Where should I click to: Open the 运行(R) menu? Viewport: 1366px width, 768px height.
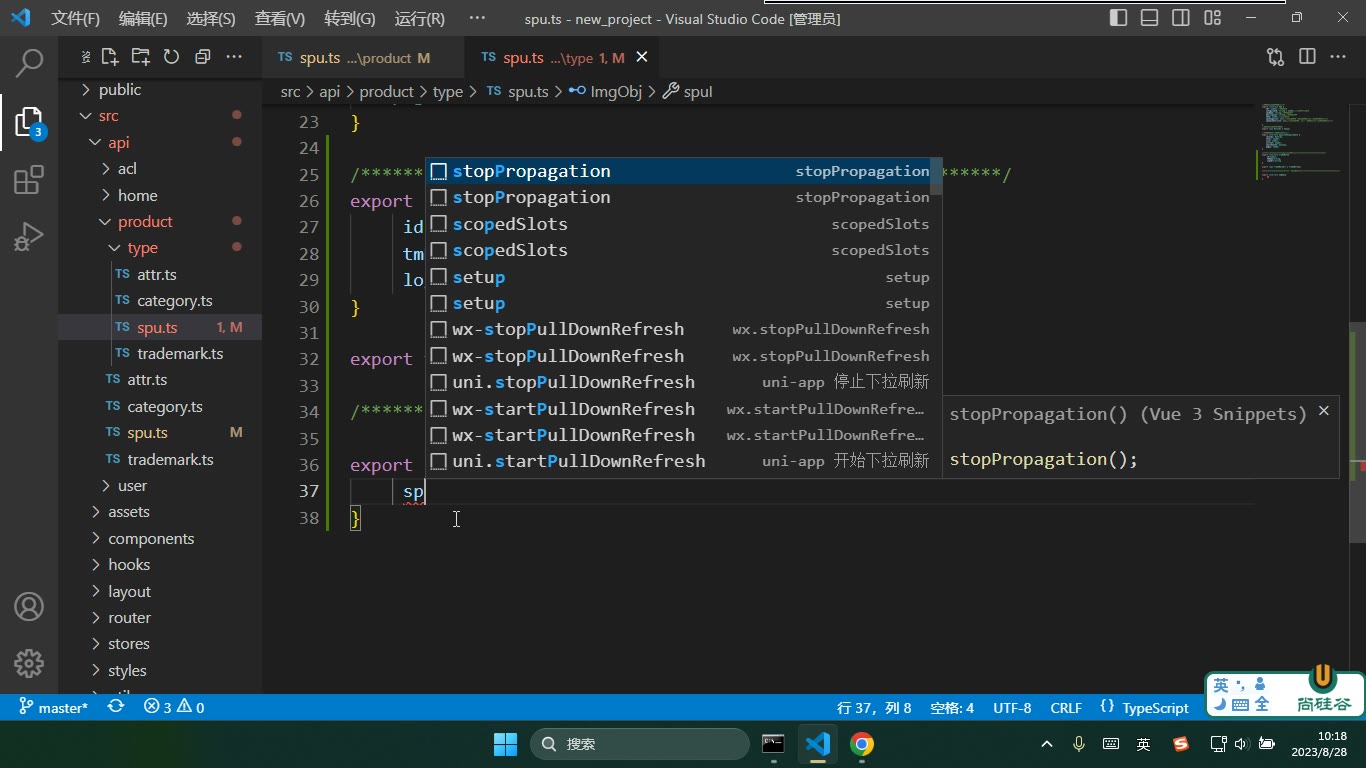point(420,18)
